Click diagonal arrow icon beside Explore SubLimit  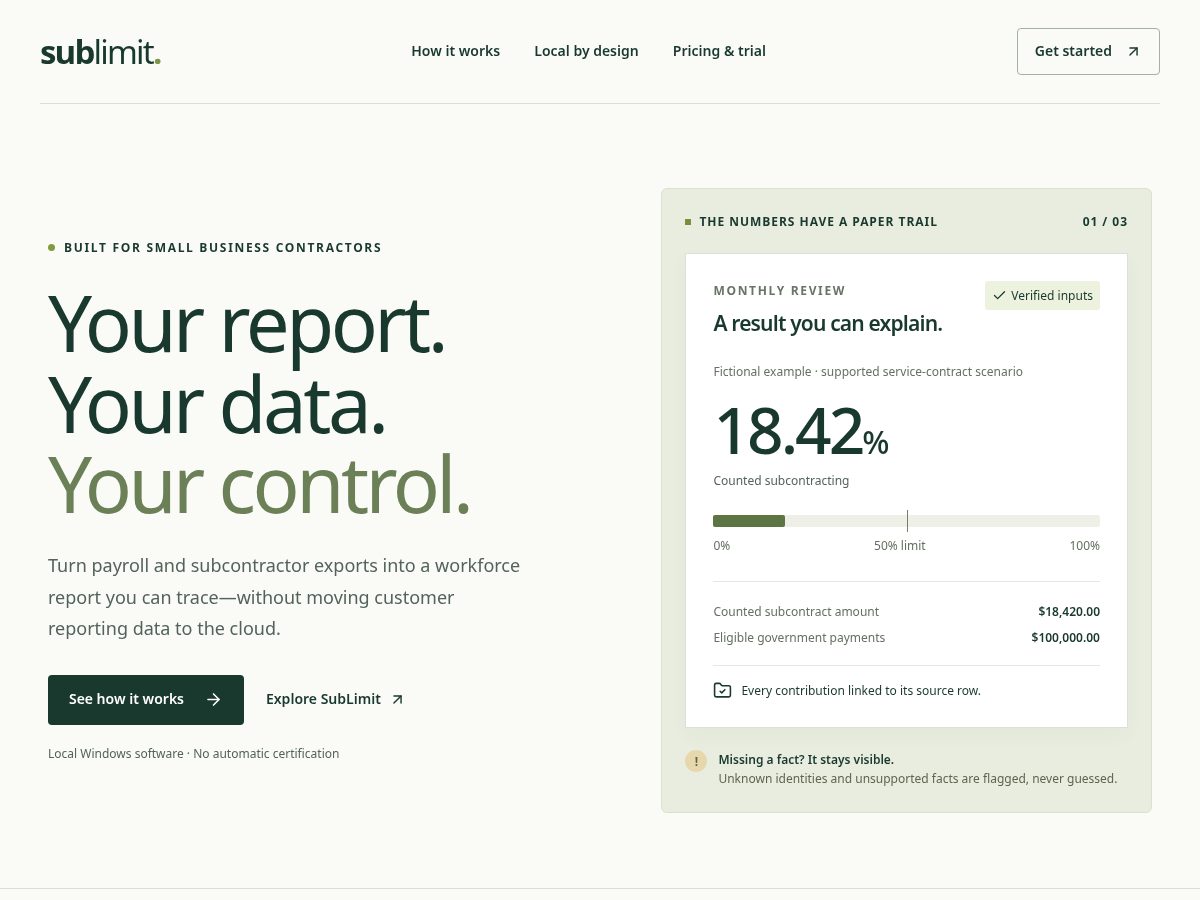(x=397, y=700)
